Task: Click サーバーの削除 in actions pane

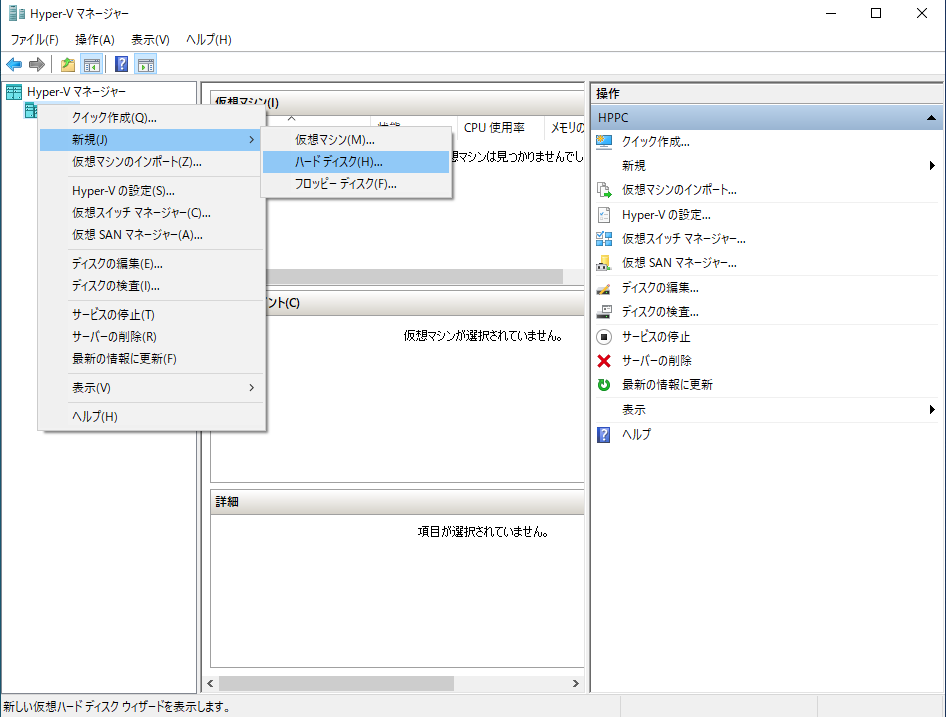Action: pos(657,361)
